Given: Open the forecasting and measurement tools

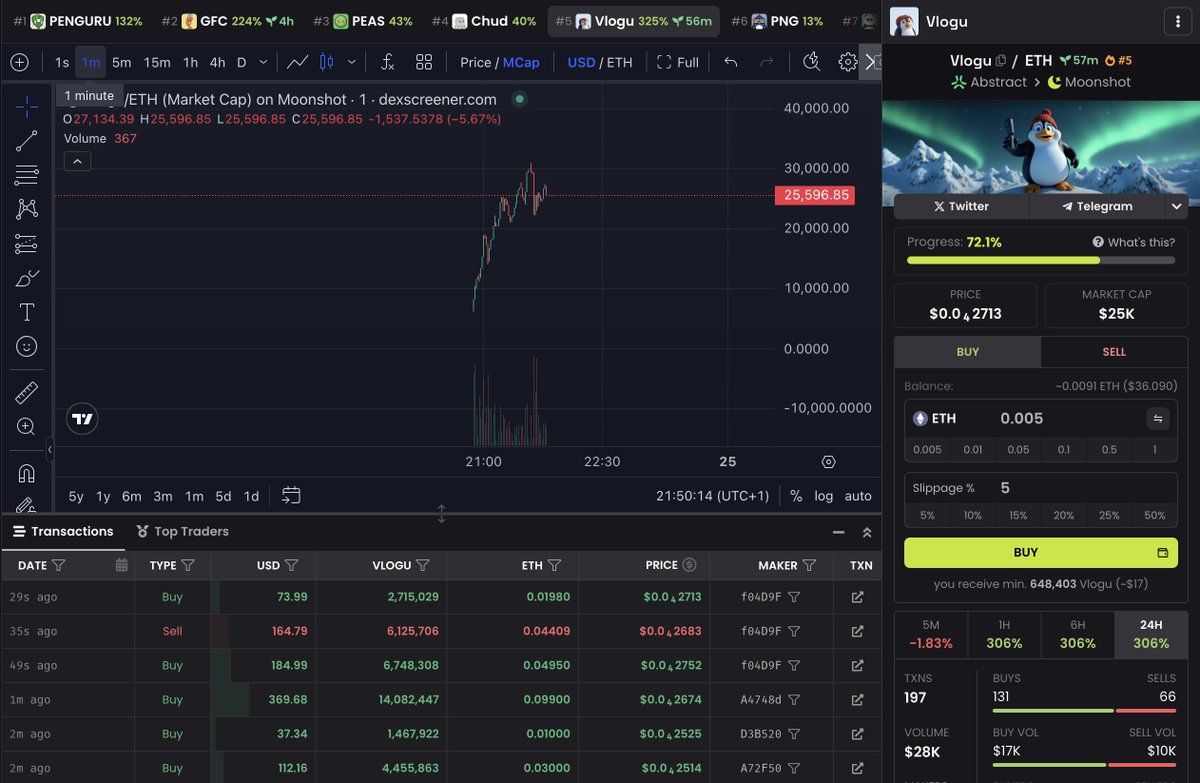Looking at the screenshot, I should click(x=27, y=244).
